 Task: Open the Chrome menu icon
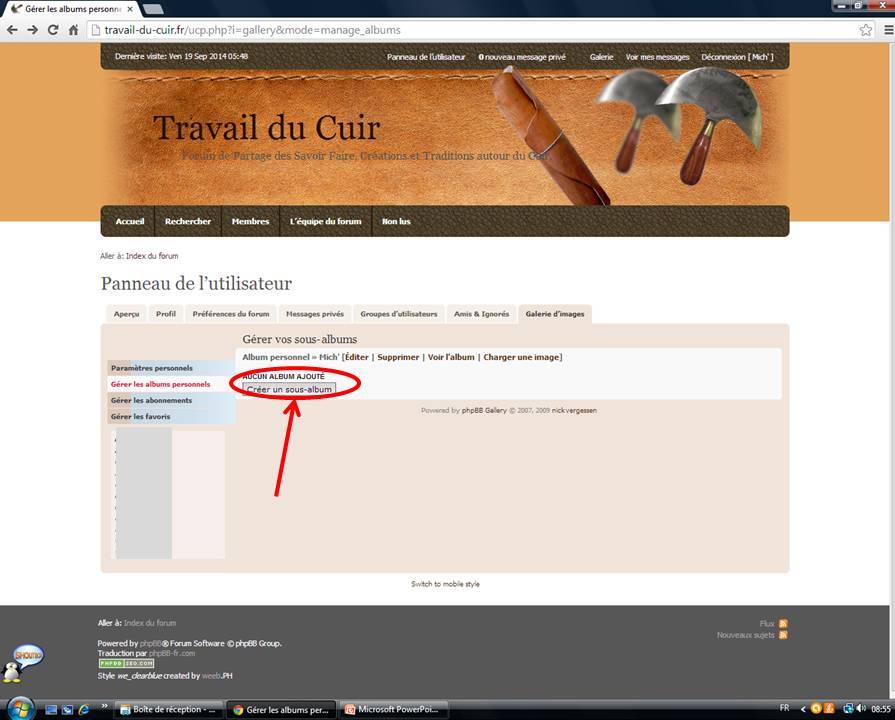click(883, 30)
